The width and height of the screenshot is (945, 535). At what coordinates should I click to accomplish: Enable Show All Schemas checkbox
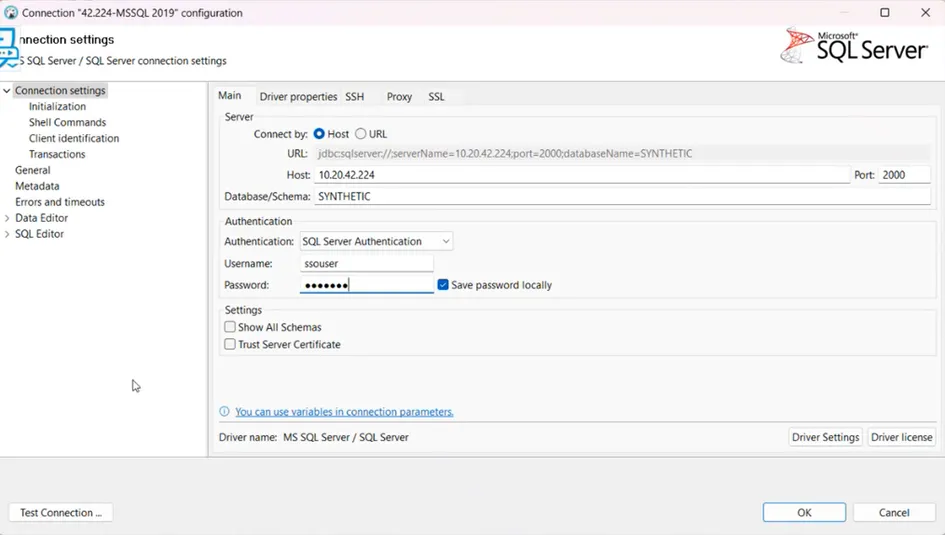pos(230,327)
